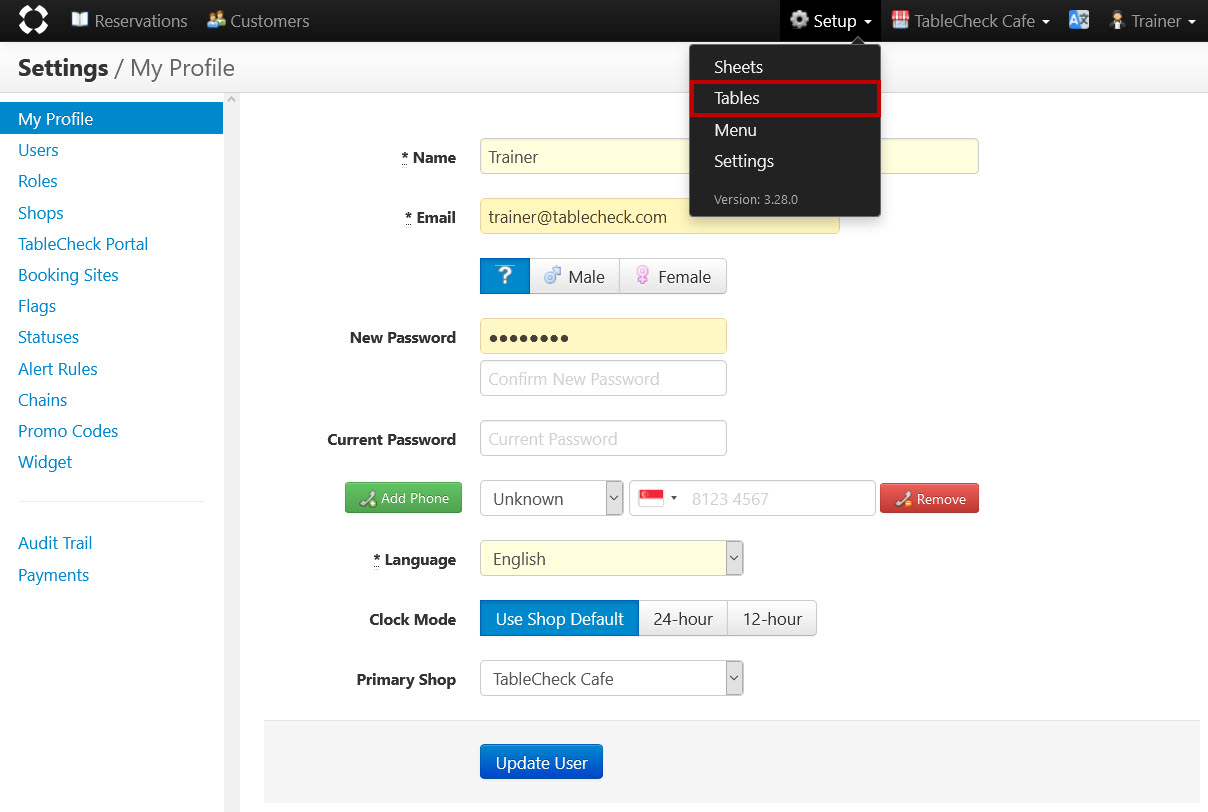The image size is (1208, 812).
Task: Open the Alert Rules sidebar link
Action: [58, 369]
